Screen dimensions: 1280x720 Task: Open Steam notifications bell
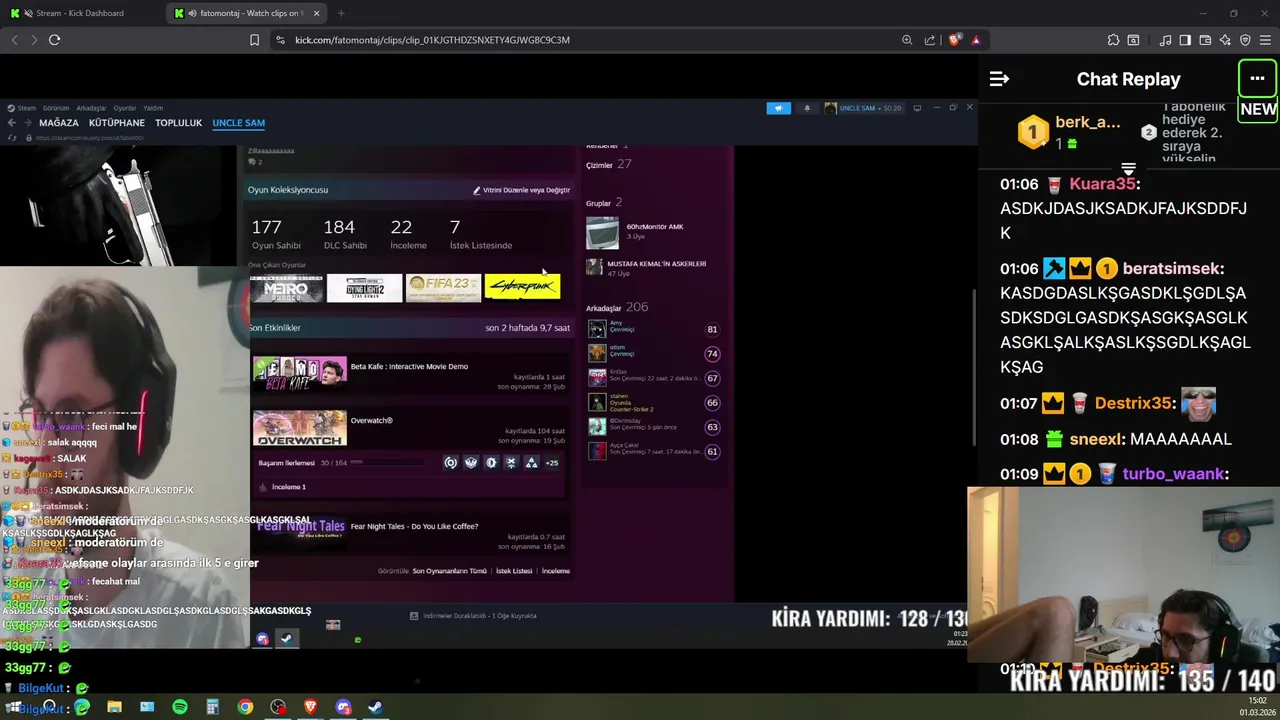(x=807, y=108)
